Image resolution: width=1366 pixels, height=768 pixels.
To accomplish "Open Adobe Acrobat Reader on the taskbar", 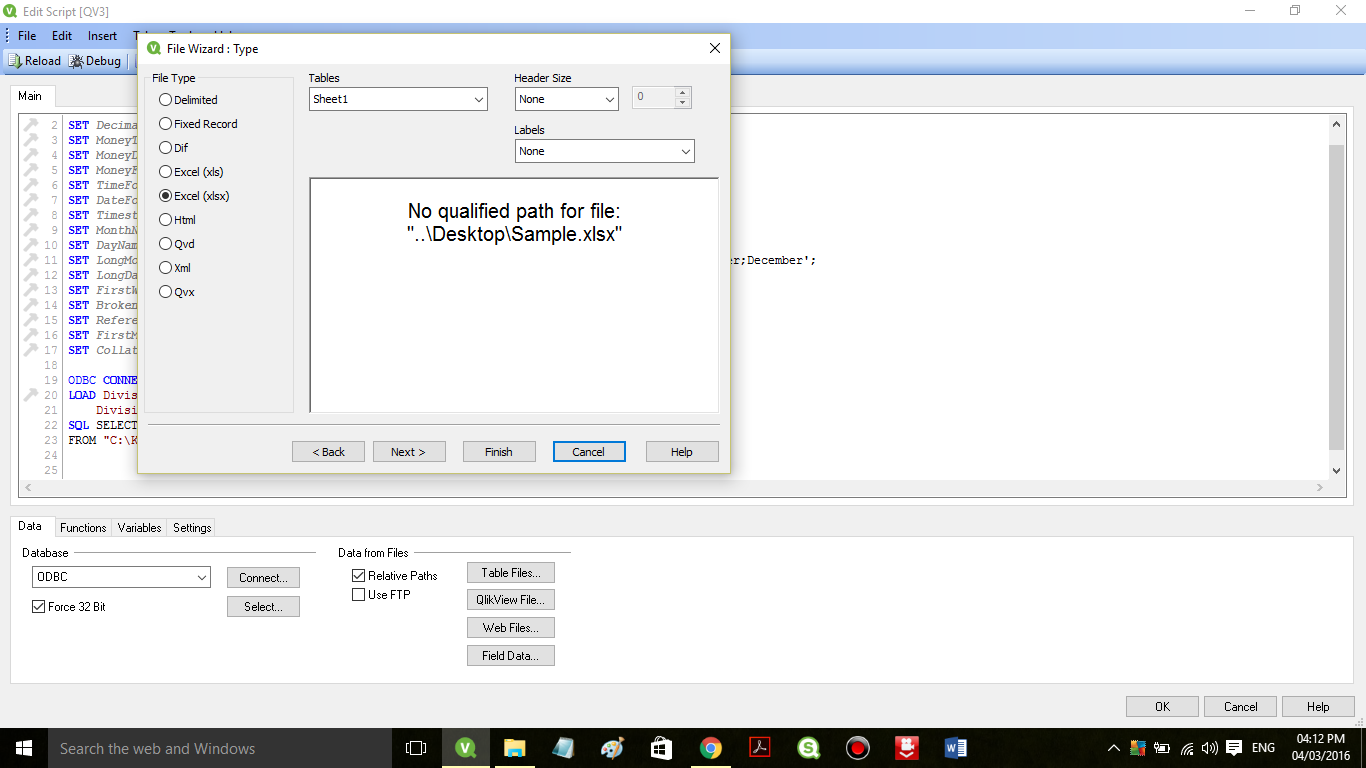I will pyautogui.click(x=759, y=748).
